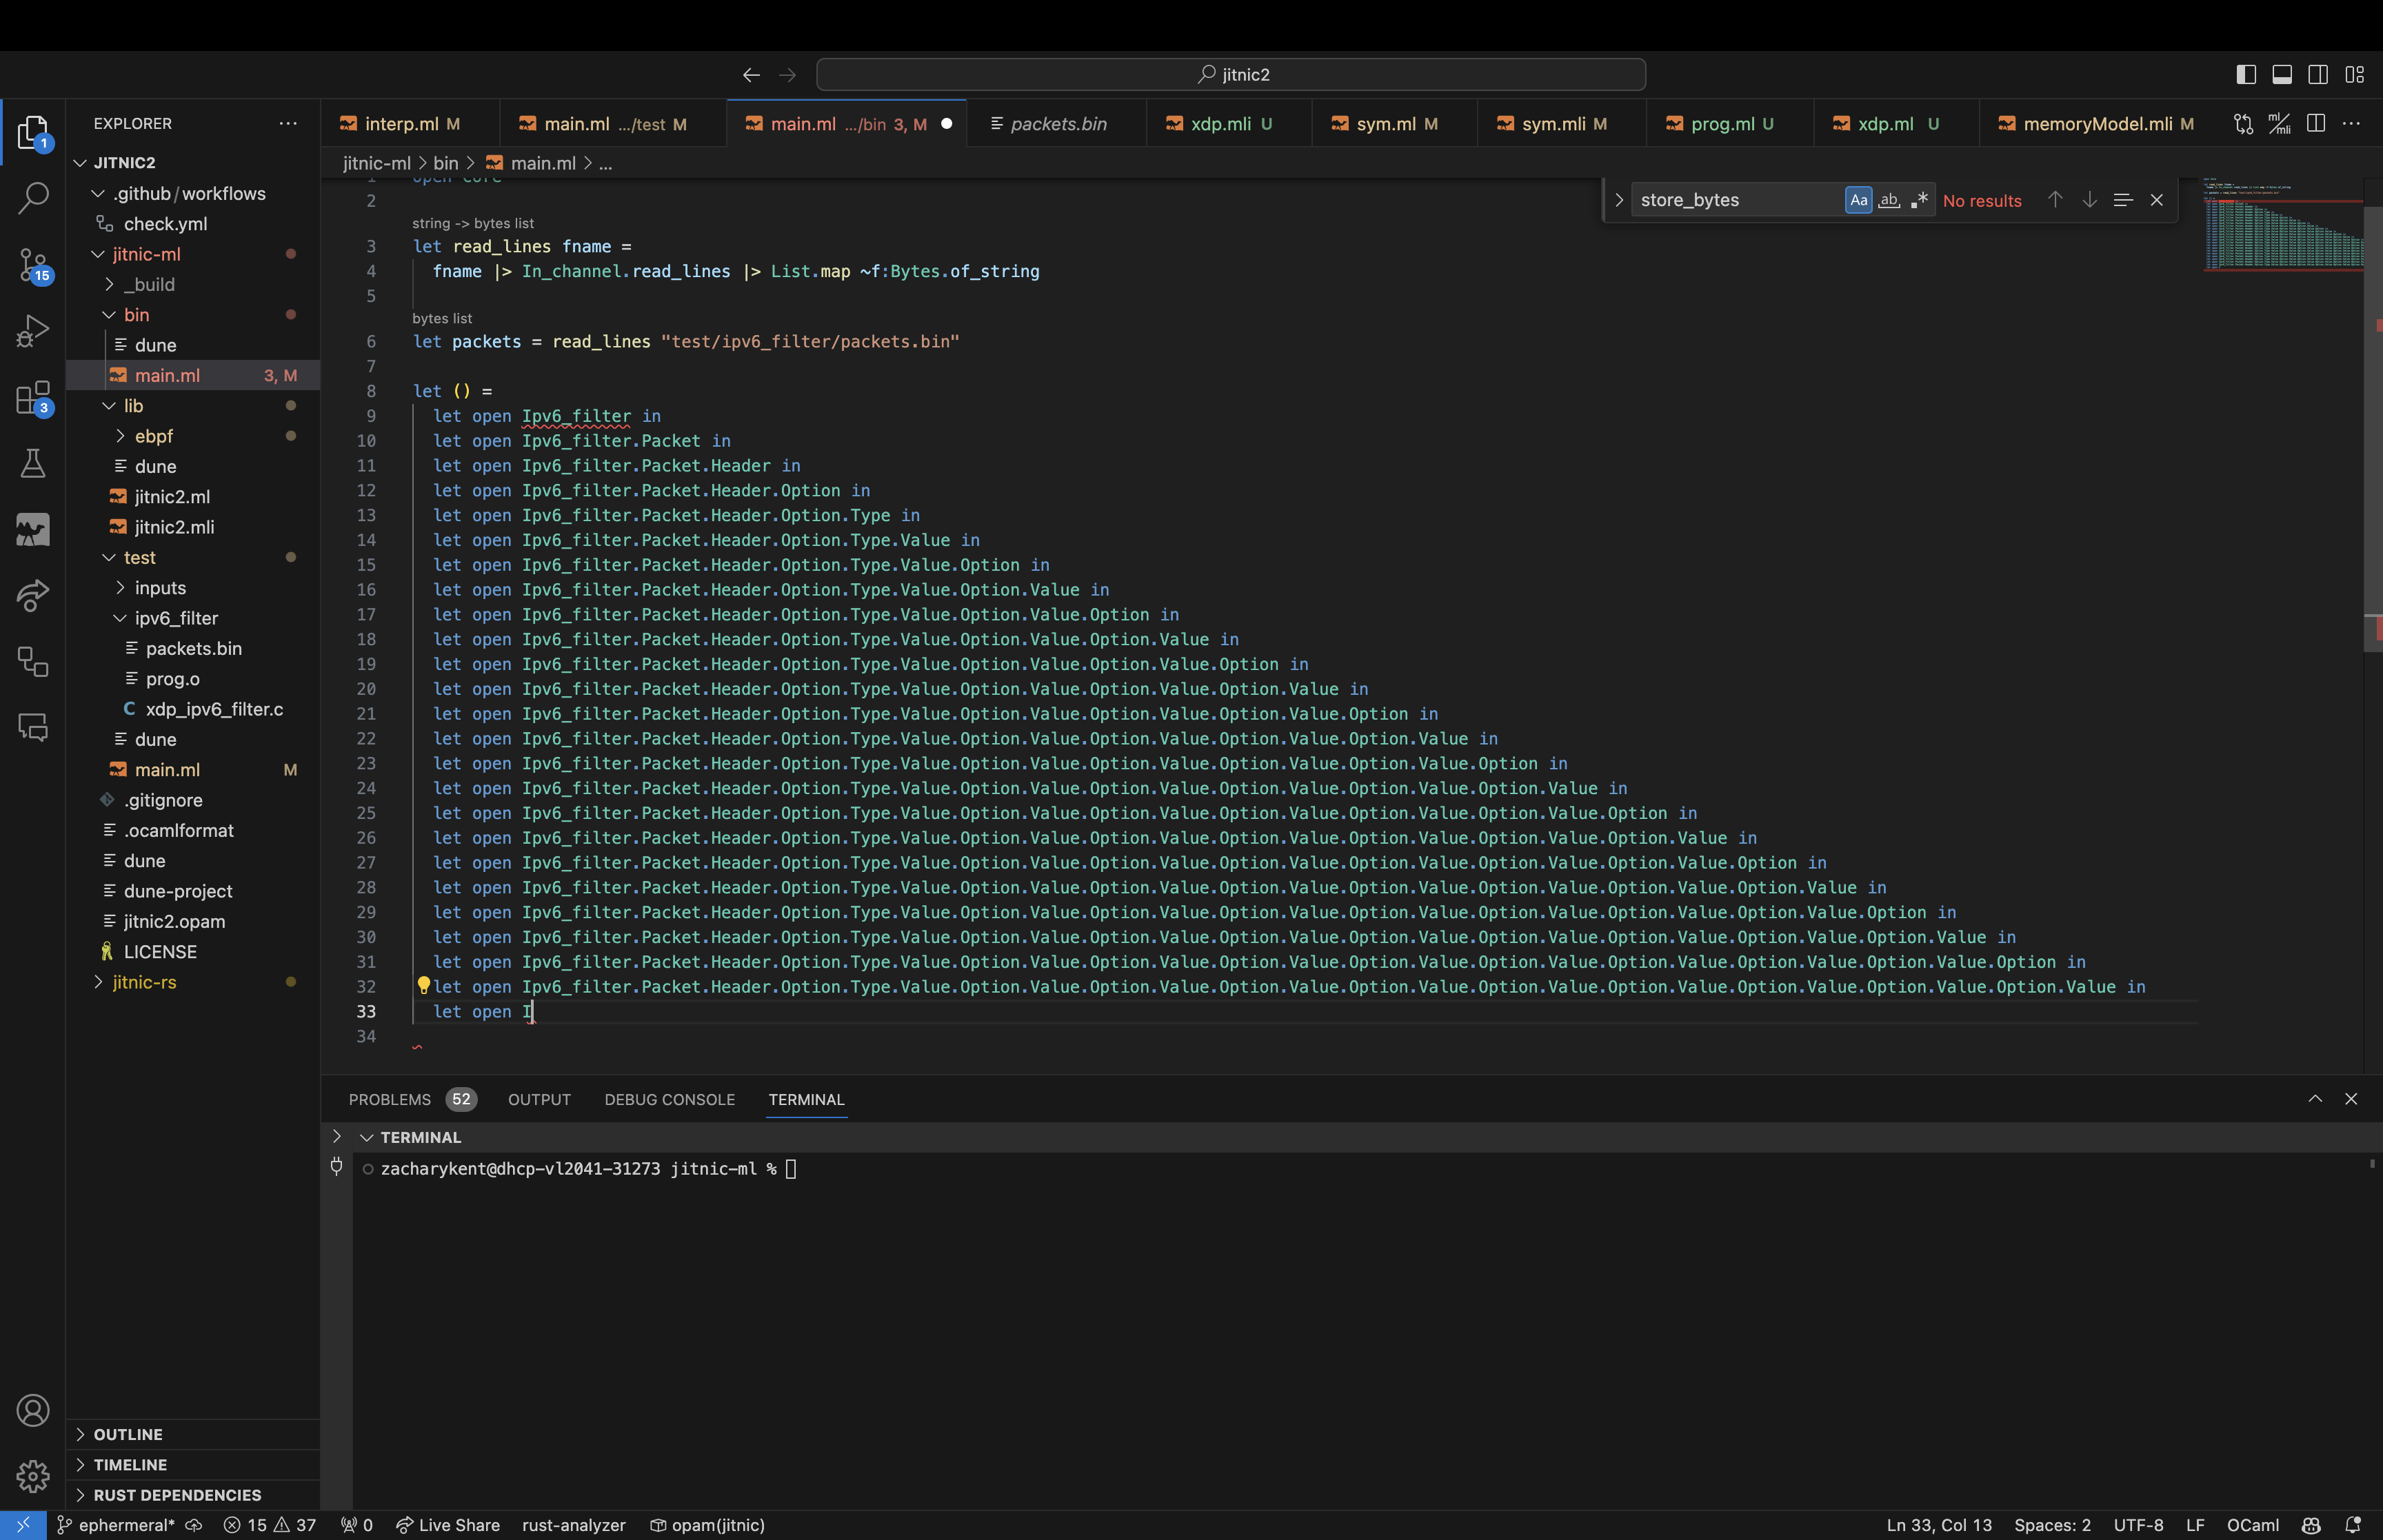The image size is (2383, 1540).
Task: Split the editor using the top-right icon
Action: (x=2315, y=123)
